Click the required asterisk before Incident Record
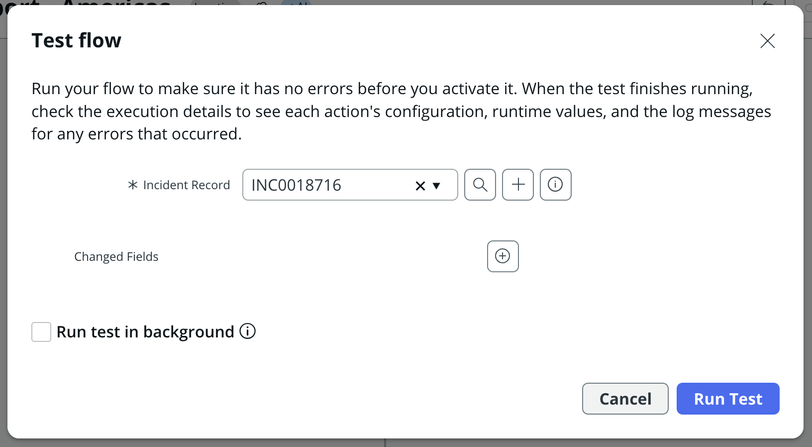Viewport: 812px width, 447px height. click(x=132, y=185)
